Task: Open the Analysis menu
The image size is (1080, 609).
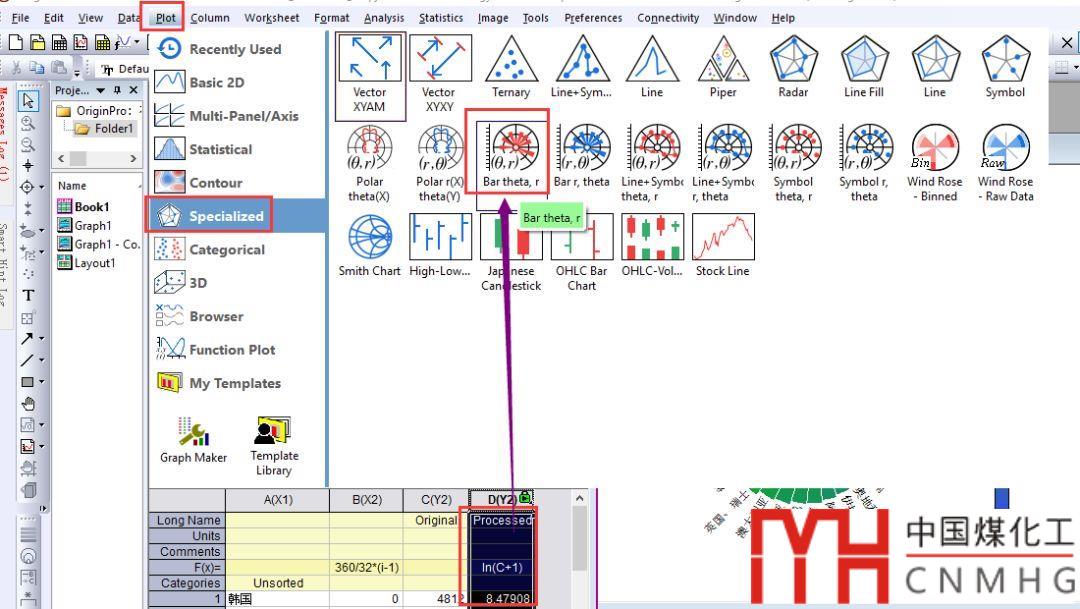Action: click(x=384, y=18)
